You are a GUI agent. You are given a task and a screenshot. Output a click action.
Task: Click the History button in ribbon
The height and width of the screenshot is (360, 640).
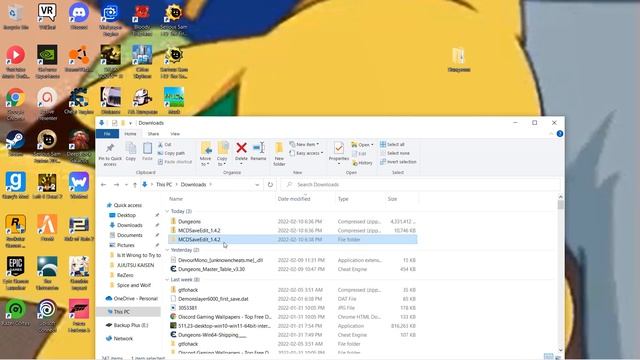[x=362, y=163]
